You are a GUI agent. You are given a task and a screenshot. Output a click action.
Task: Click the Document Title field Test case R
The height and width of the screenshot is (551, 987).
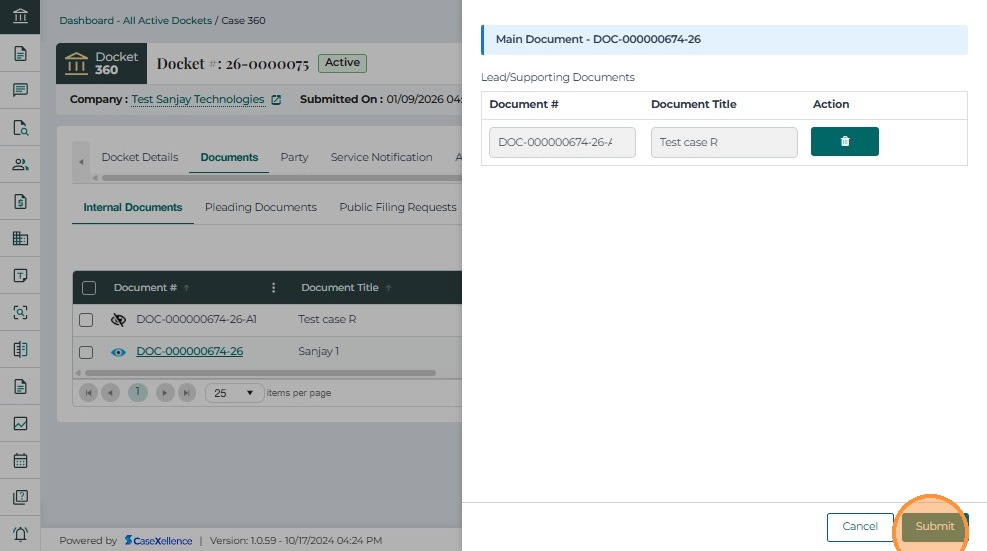click(724, 142)
